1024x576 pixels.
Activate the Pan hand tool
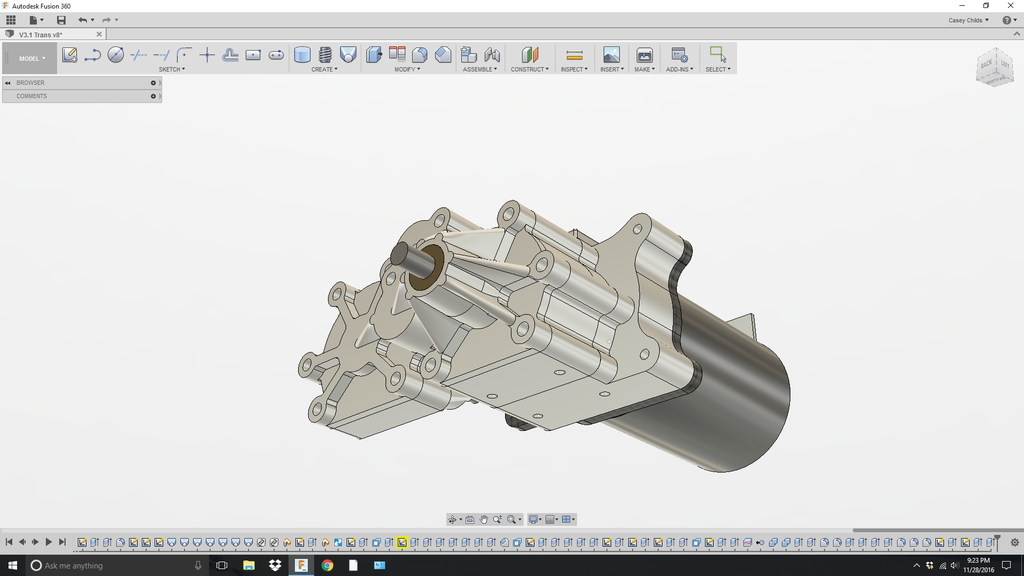483,520
